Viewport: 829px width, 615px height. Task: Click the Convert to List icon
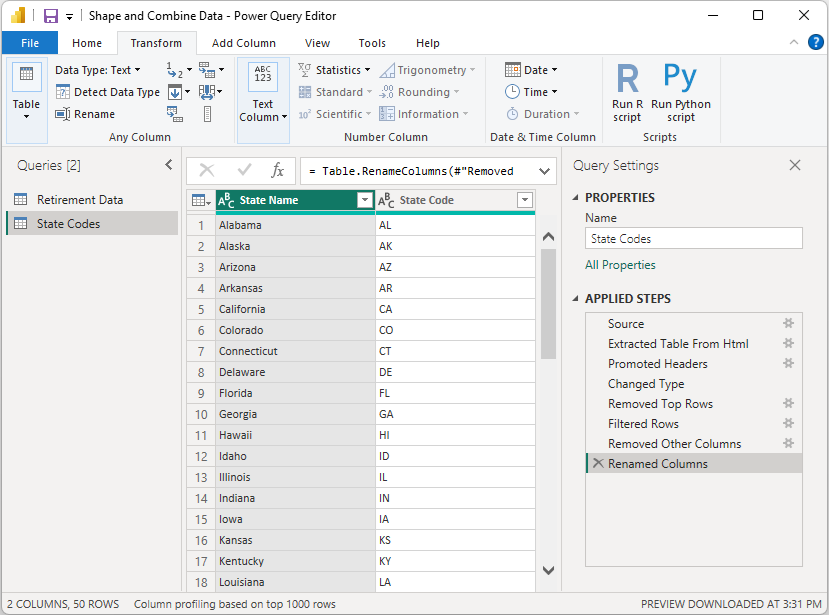click(x=207, y=114)
